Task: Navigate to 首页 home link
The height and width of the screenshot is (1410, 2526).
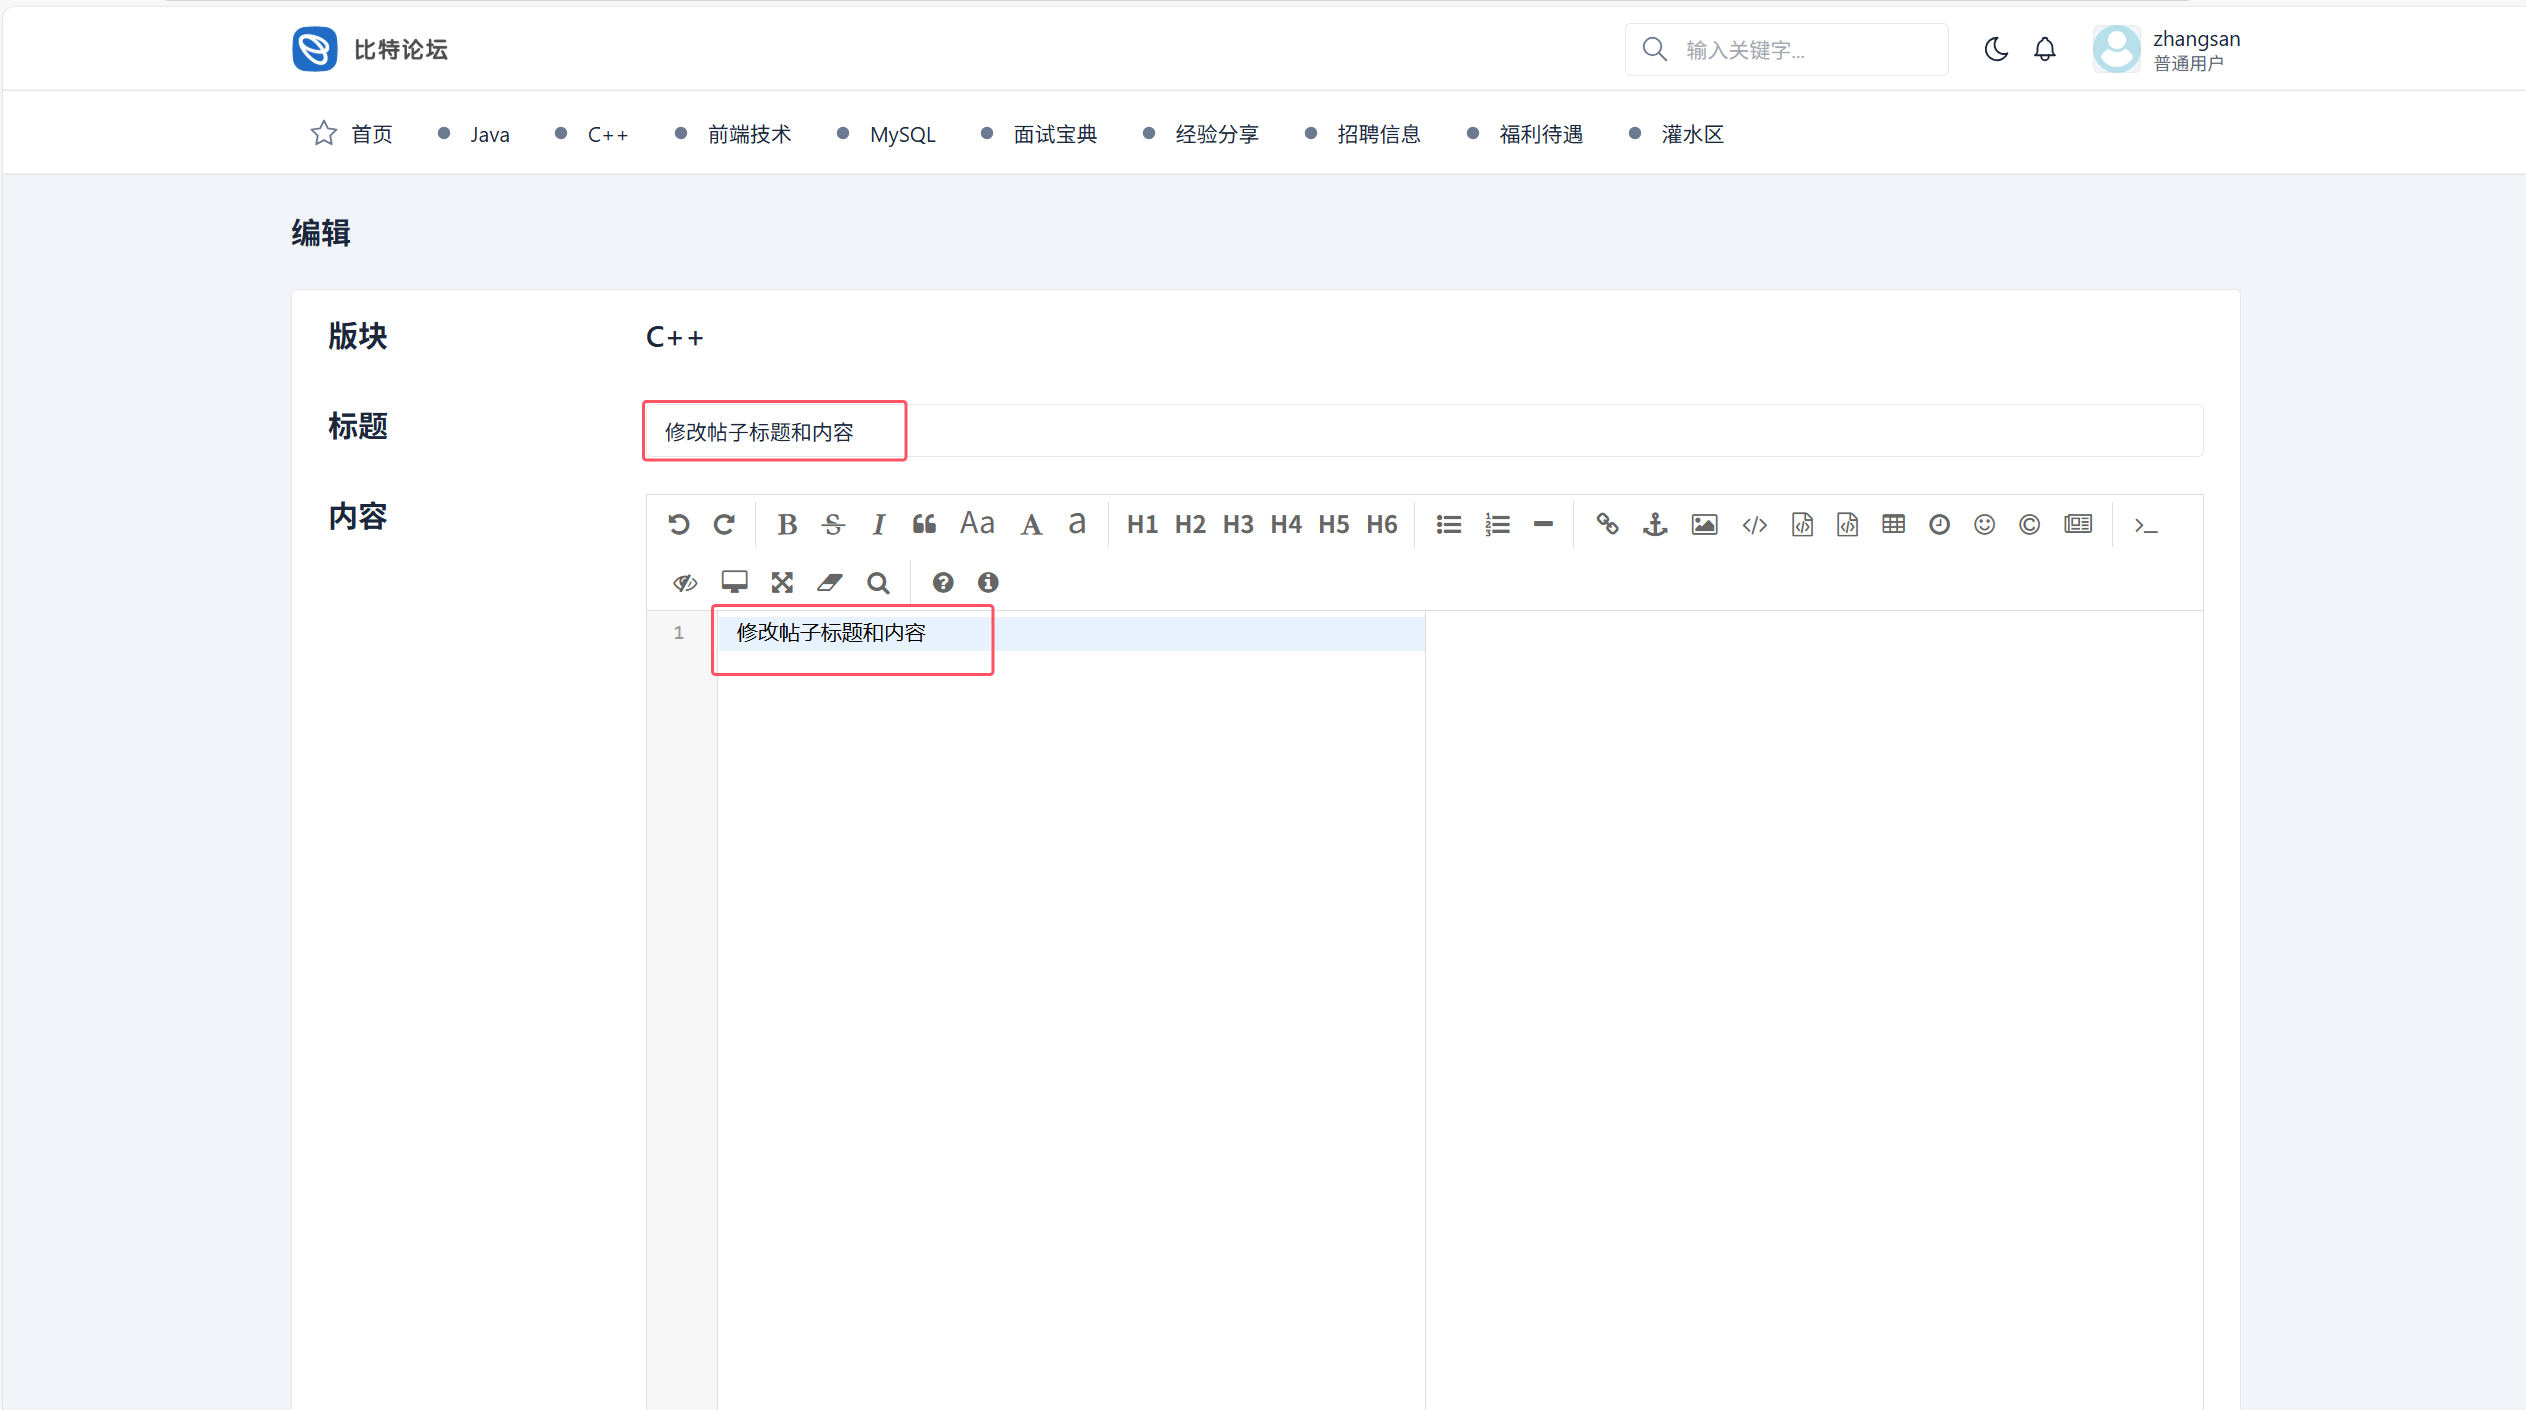Action: click(x=371, y=134)
